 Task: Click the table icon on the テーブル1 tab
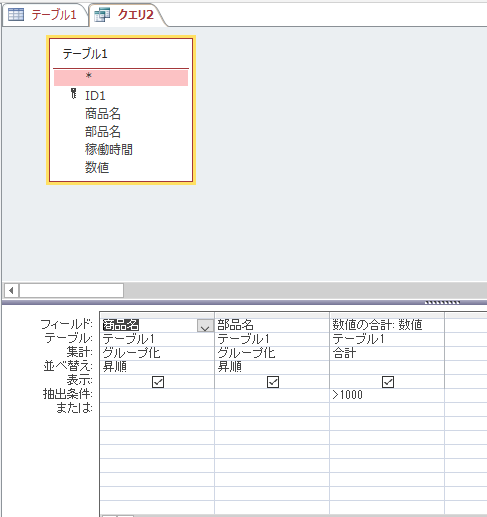coord(16,15)
